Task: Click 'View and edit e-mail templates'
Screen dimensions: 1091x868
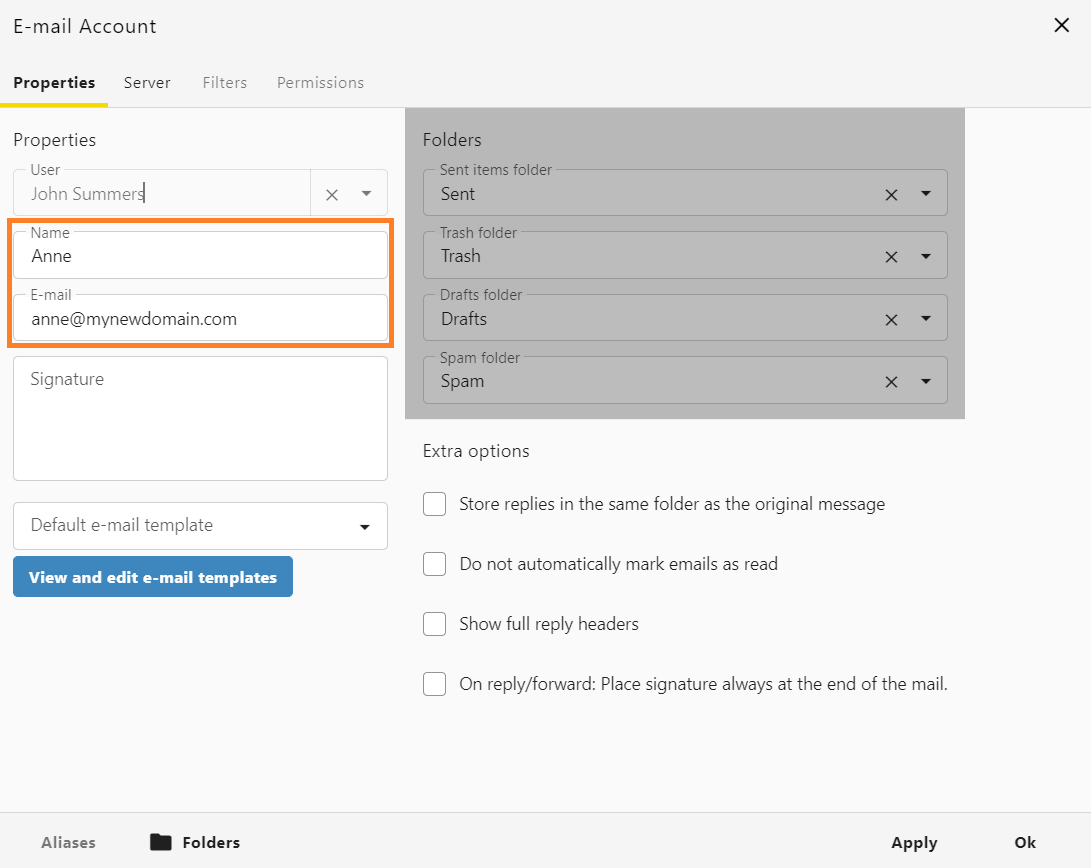Action: tap(152, 577)
